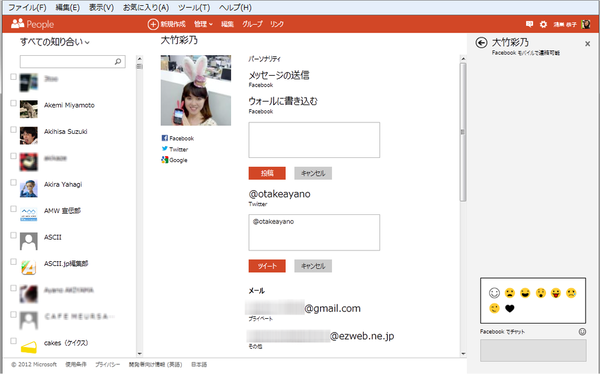The image size is (600, 374).
Task: Open the 表示(V) menu
Action: tap(101, 7)
